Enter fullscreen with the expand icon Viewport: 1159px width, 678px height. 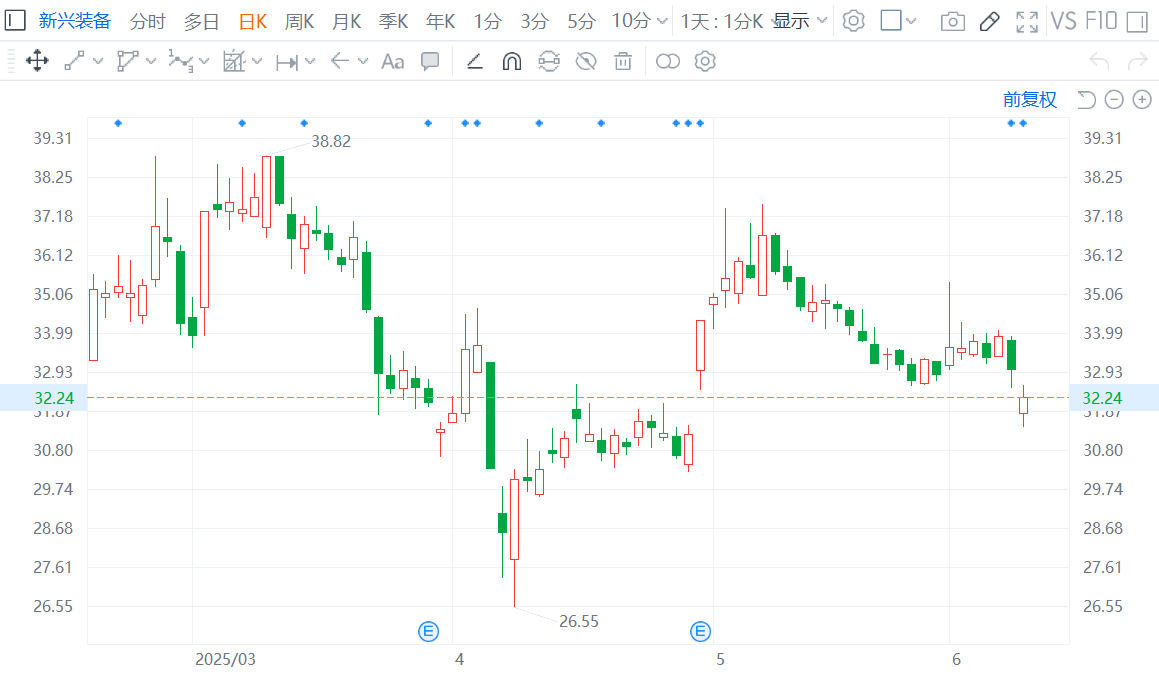[x=1026, y=21]
